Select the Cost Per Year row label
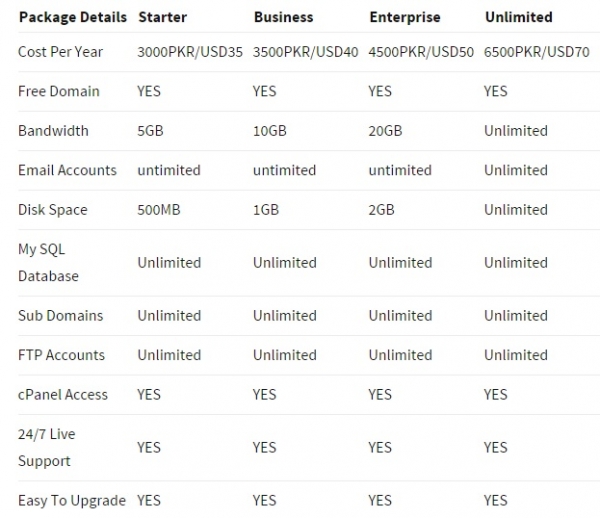This screenshot has height=518, width=600. pos(60,52)
